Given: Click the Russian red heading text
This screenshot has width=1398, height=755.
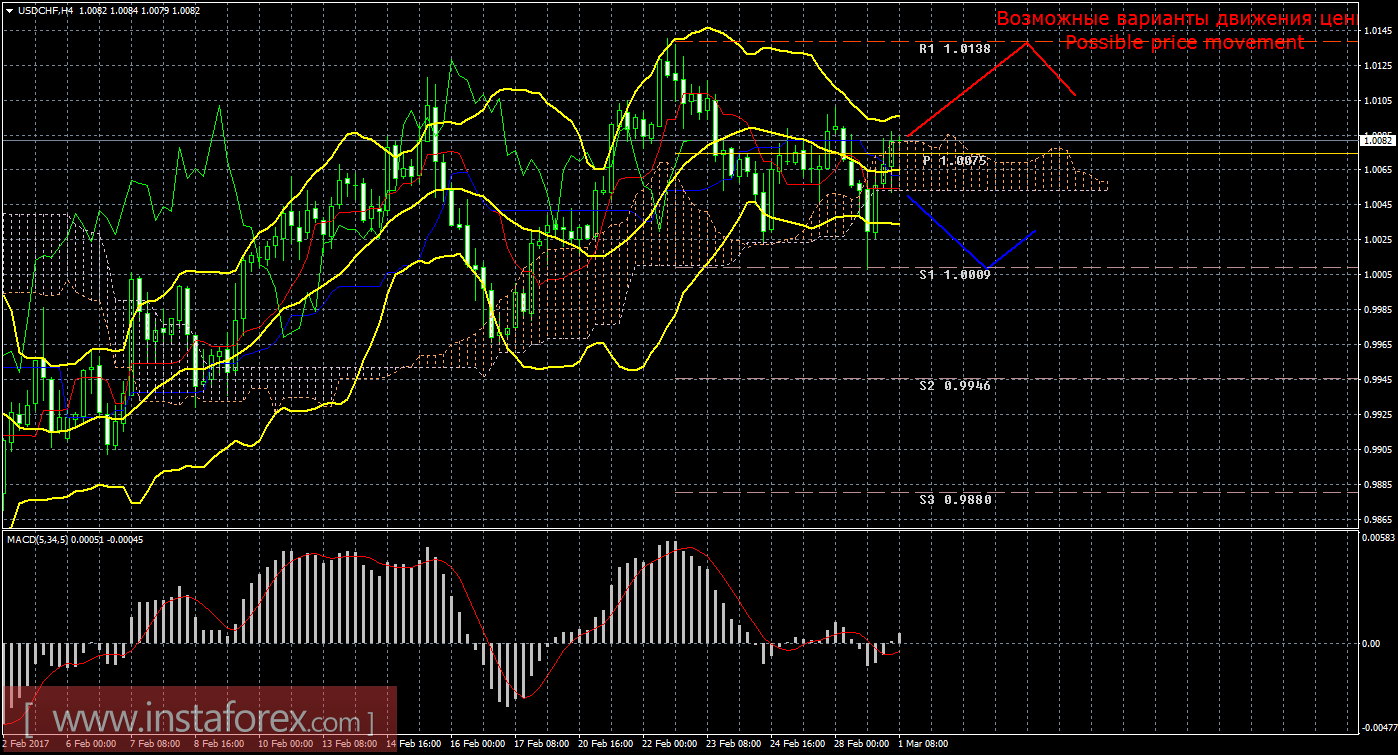Looking at the screenshot, I should (1176, 19).
